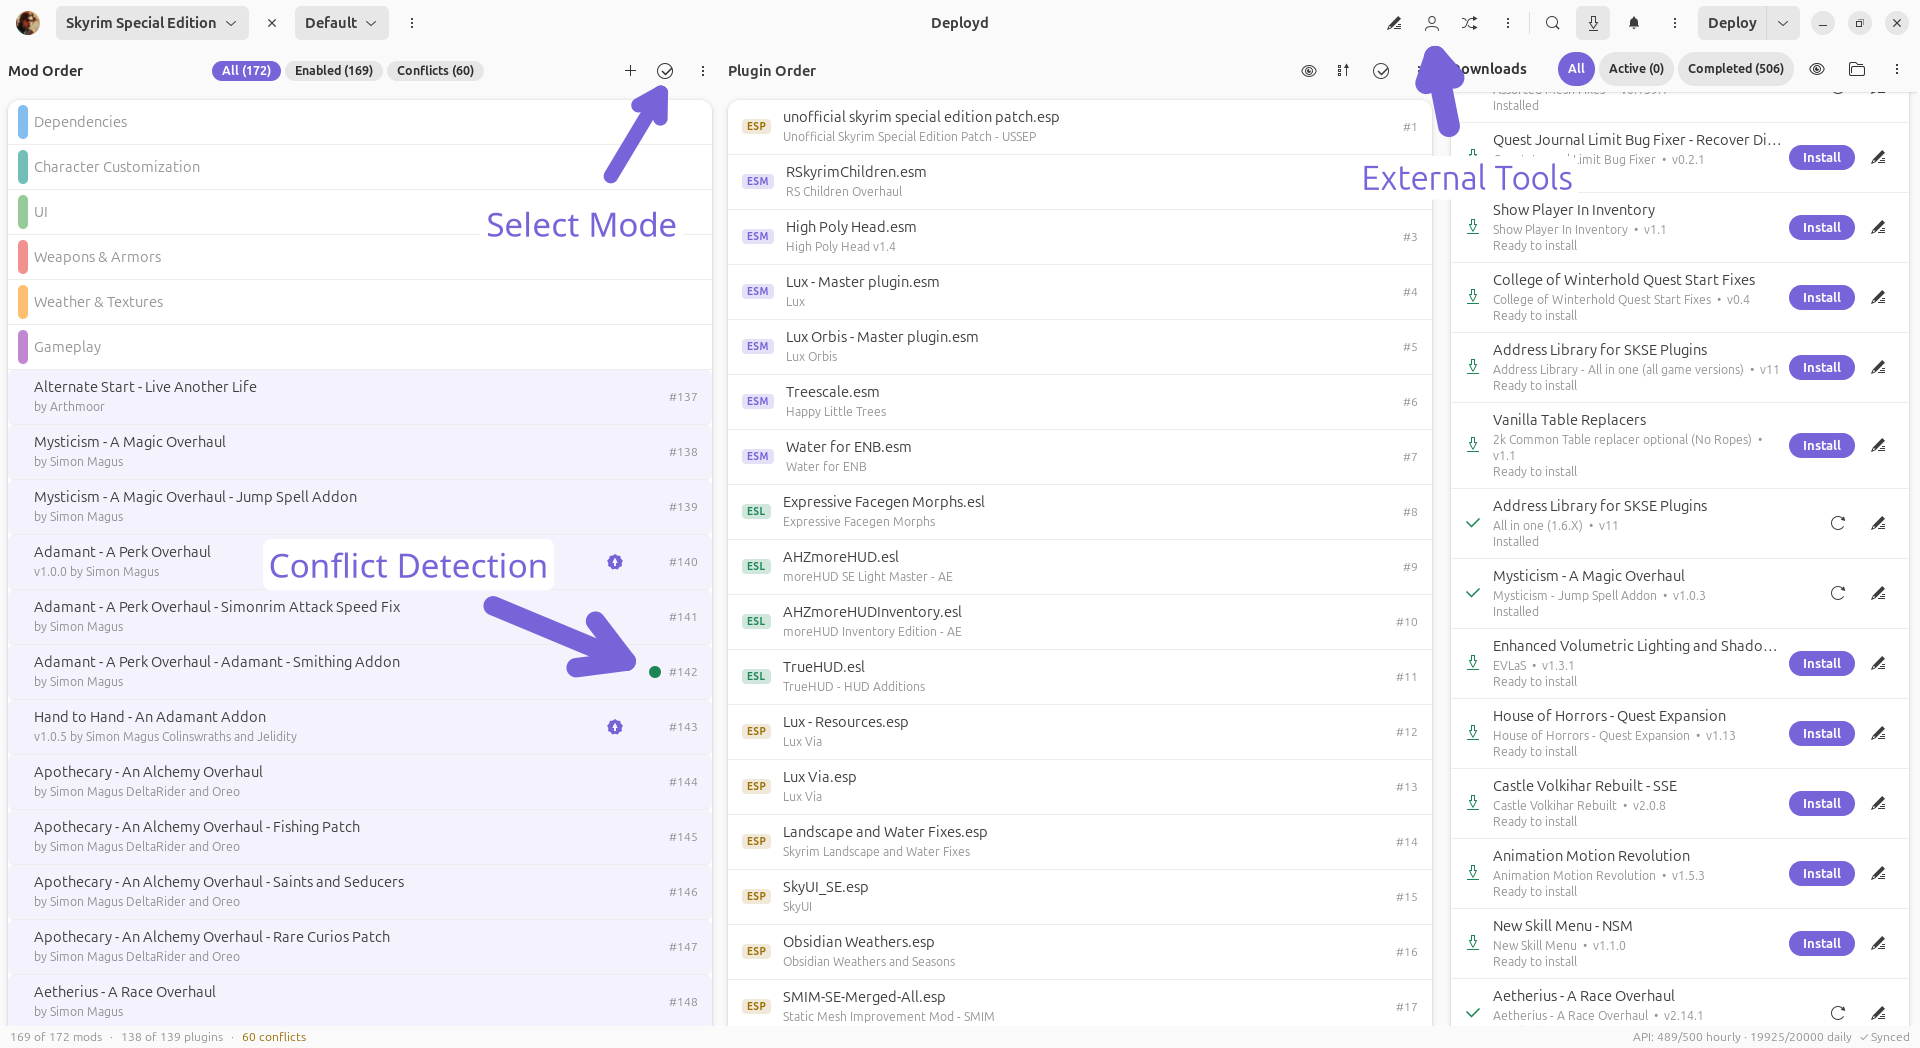Click the Weather & Textures orange color bar

coord(23,302)
